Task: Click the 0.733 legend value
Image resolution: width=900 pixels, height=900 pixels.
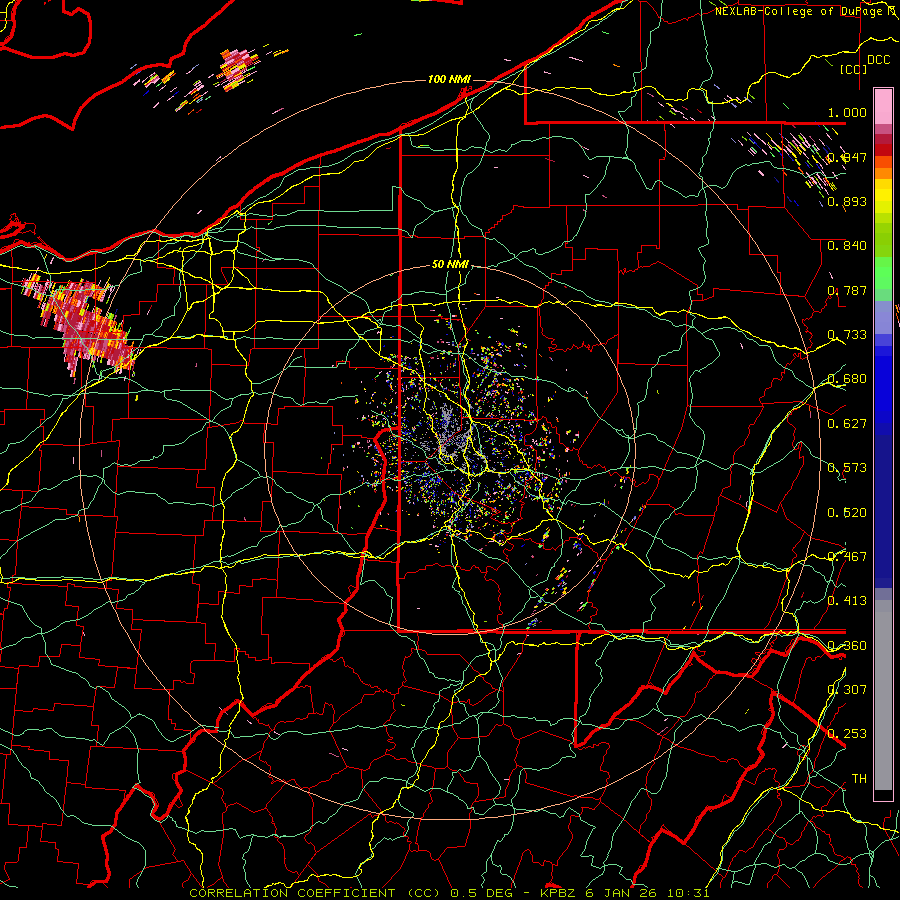Action: point(847,335)
